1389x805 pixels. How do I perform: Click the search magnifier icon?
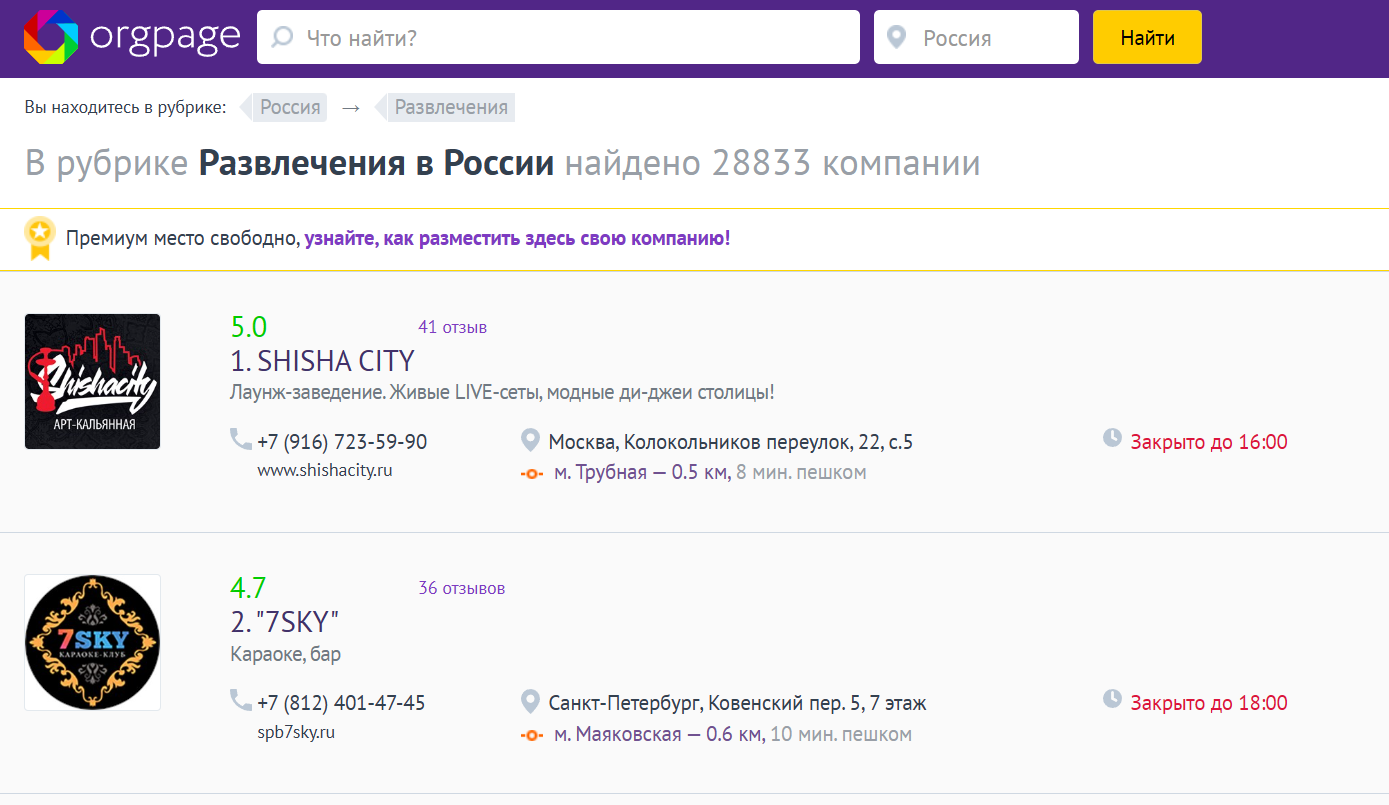[x=283, y=38]
